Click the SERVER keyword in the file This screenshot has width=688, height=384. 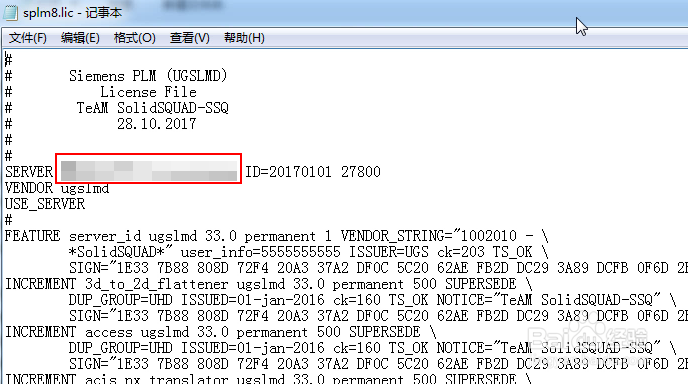click(29, 172)
